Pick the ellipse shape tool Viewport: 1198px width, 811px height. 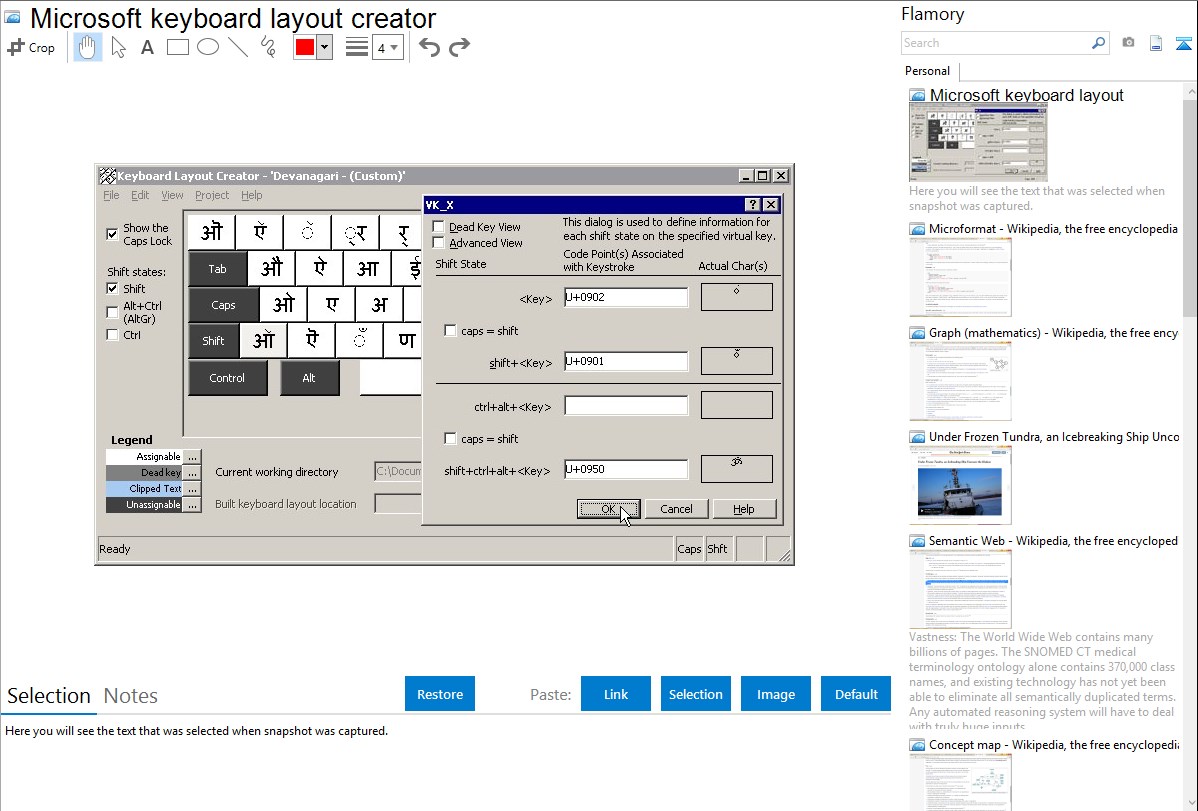(x=208, y=47)
